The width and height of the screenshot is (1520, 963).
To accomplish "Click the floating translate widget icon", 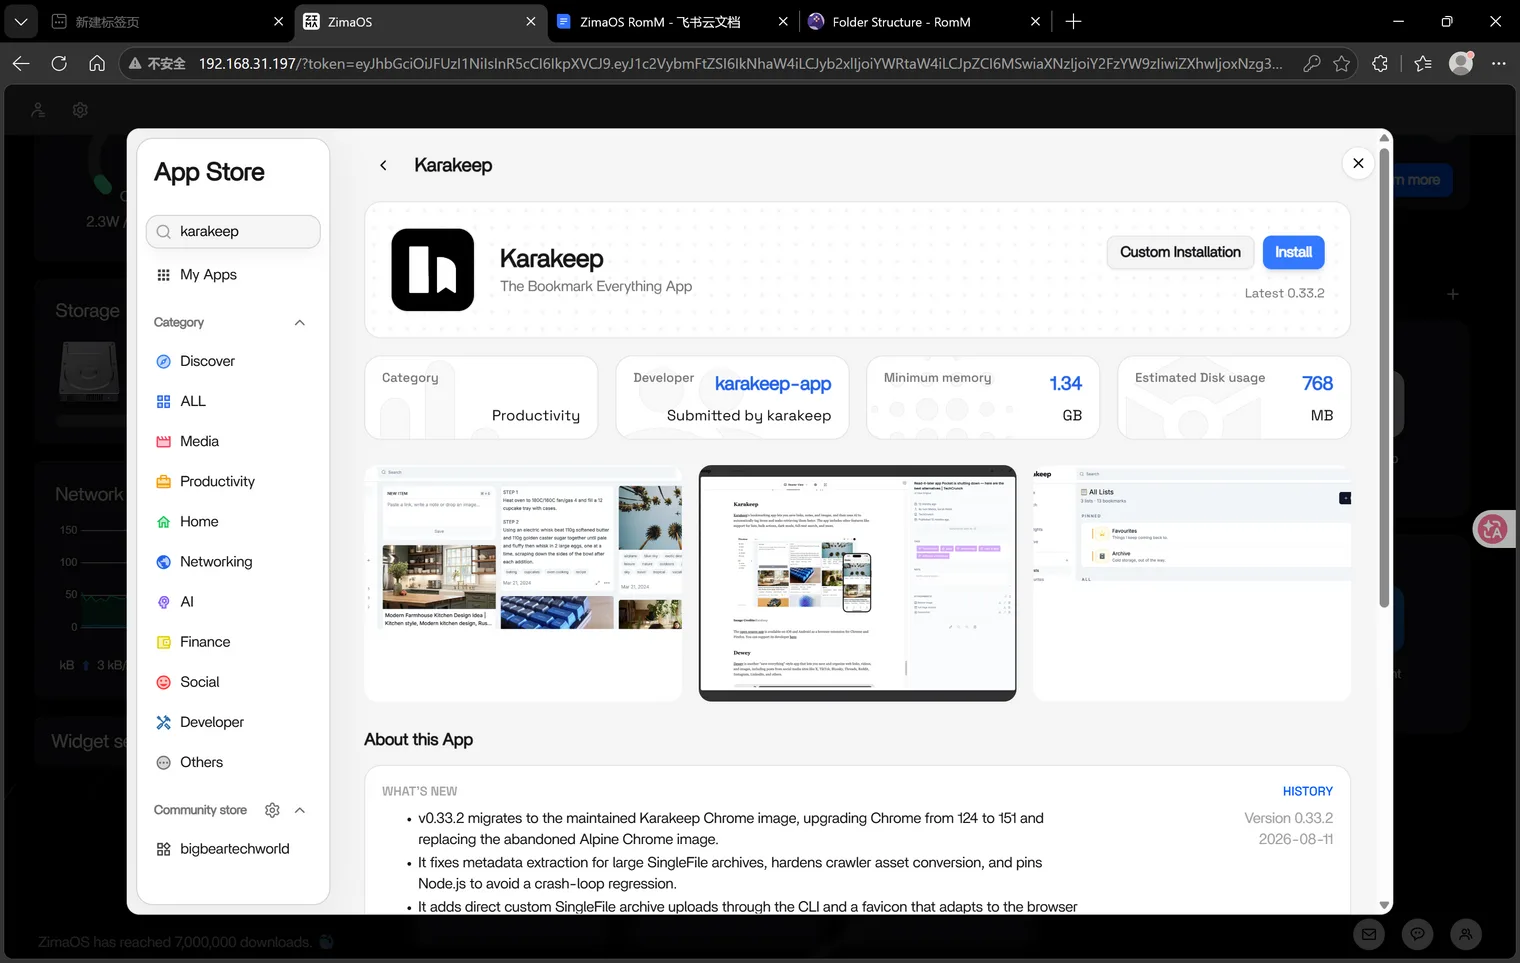I will click(1493, 529).
